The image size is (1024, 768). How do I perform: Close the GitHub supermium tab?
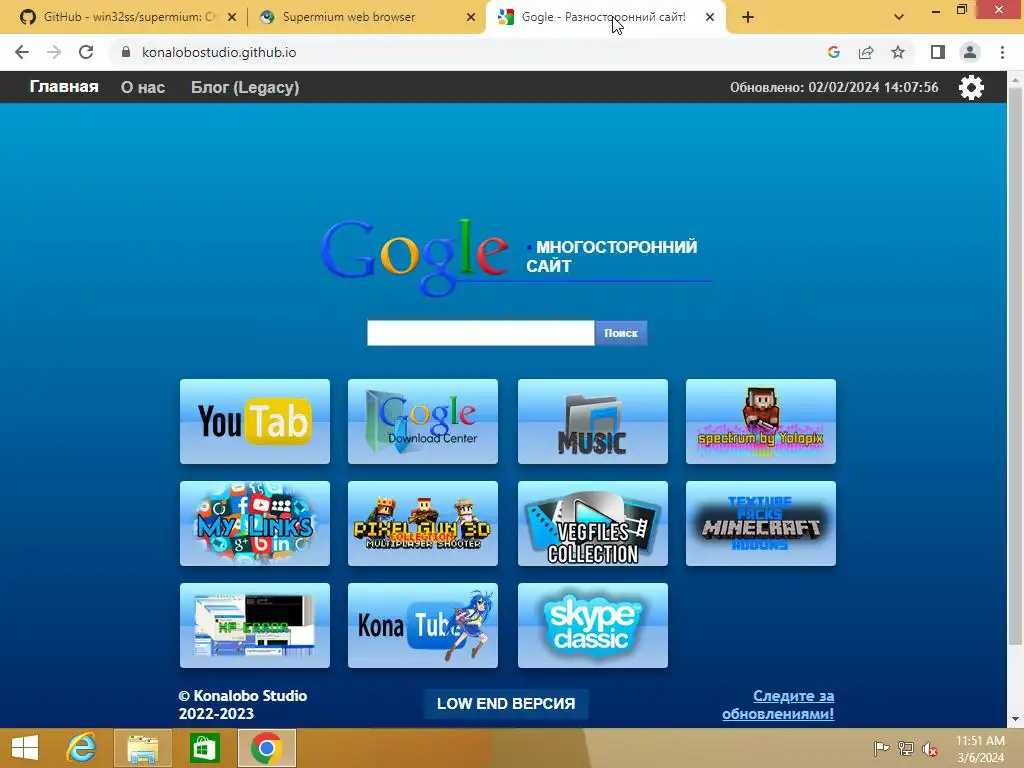click(232, 18)
